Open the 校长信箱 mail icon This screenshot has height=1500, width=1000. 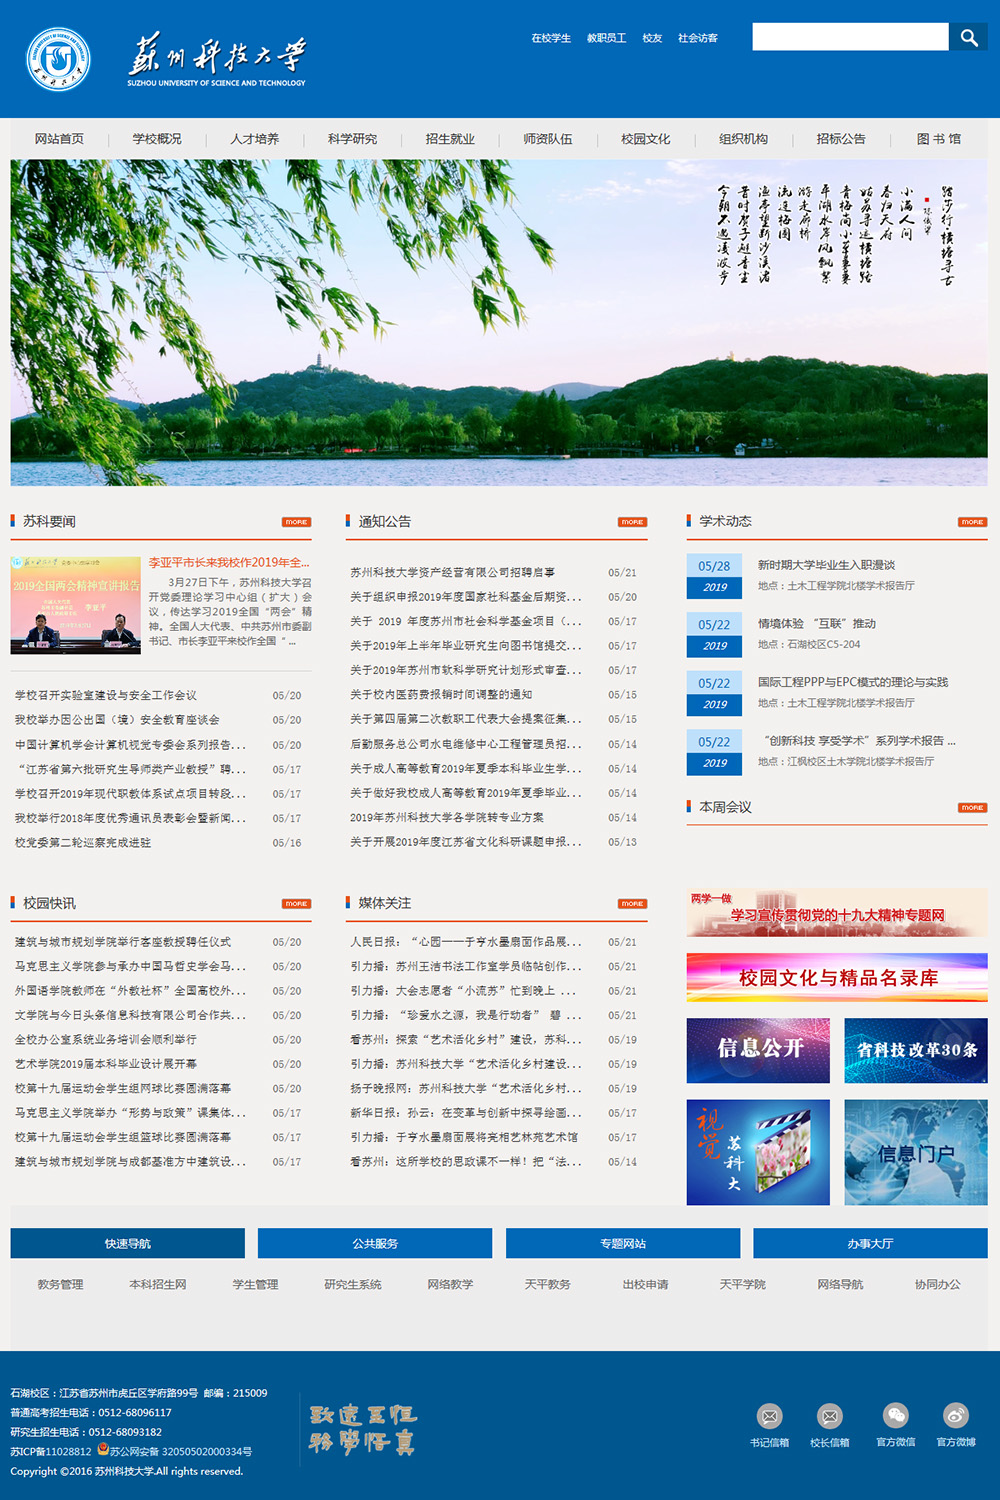pos(830,1417)
